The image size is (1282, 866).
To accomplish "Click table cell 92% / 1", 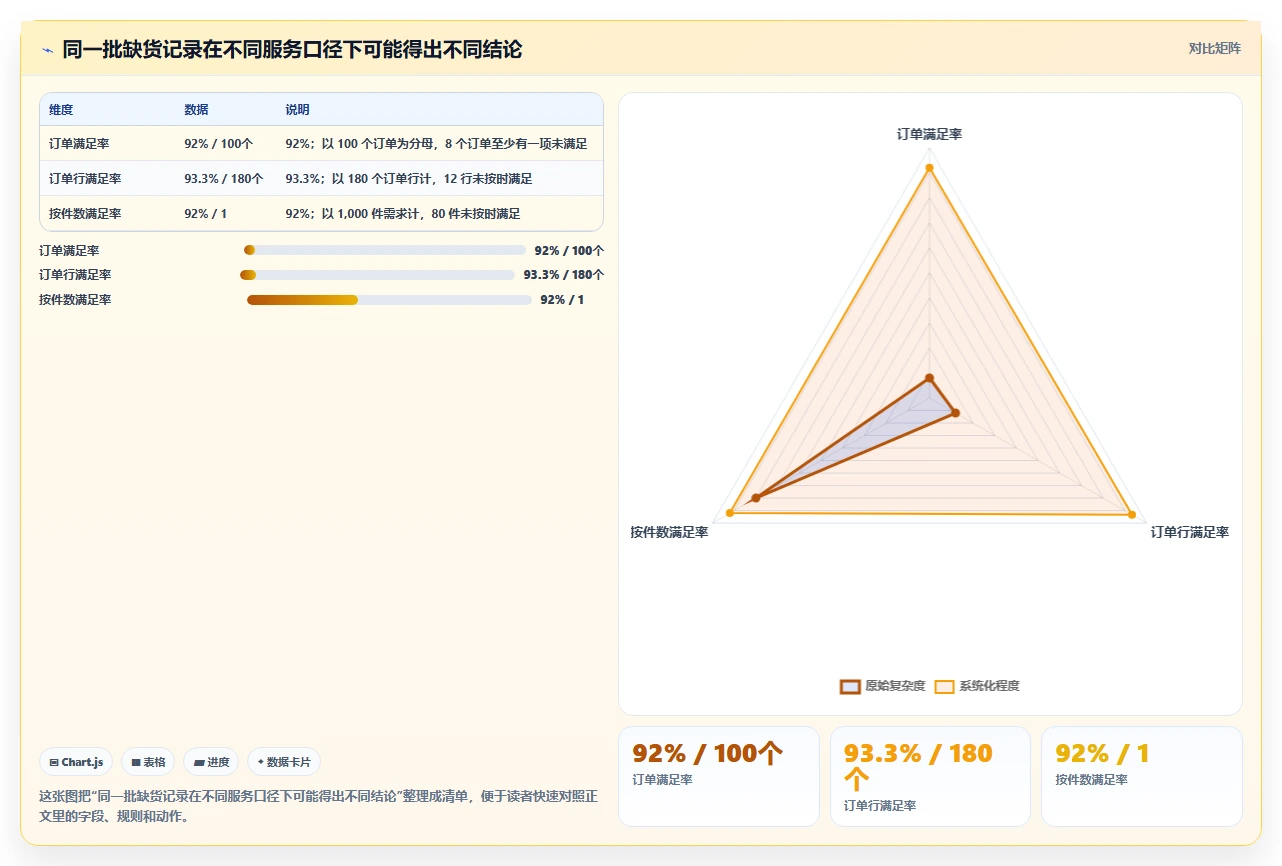I will [x=205, y=214].
